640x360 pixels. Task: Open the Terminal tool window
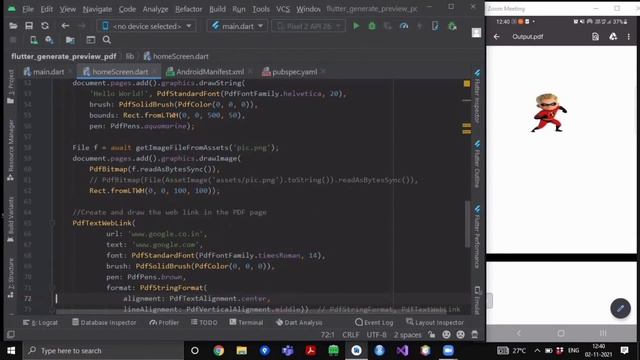click(246, 322)
